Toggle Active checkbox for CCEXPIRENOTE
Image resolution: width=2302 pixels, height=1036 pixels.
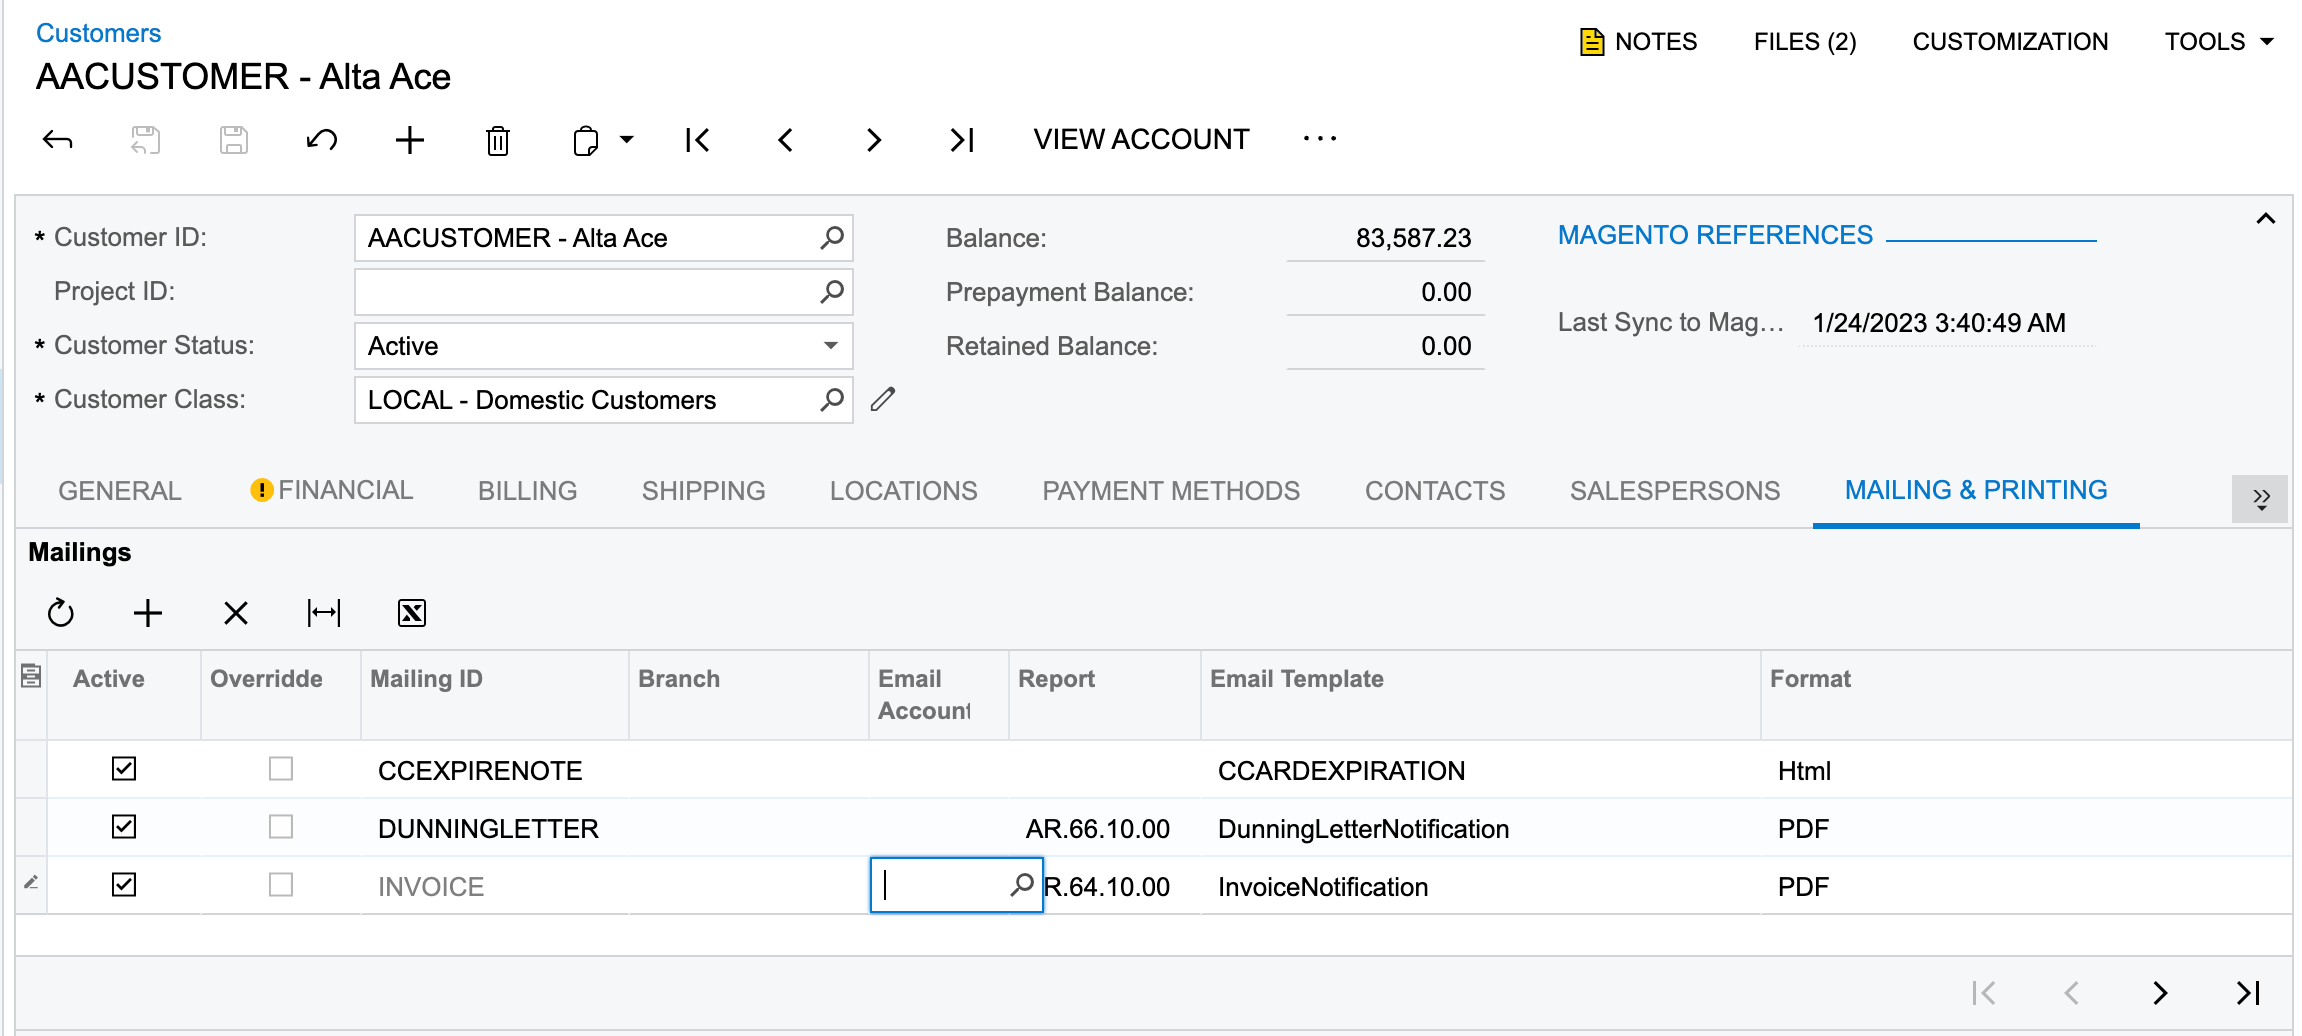(124, 769)
